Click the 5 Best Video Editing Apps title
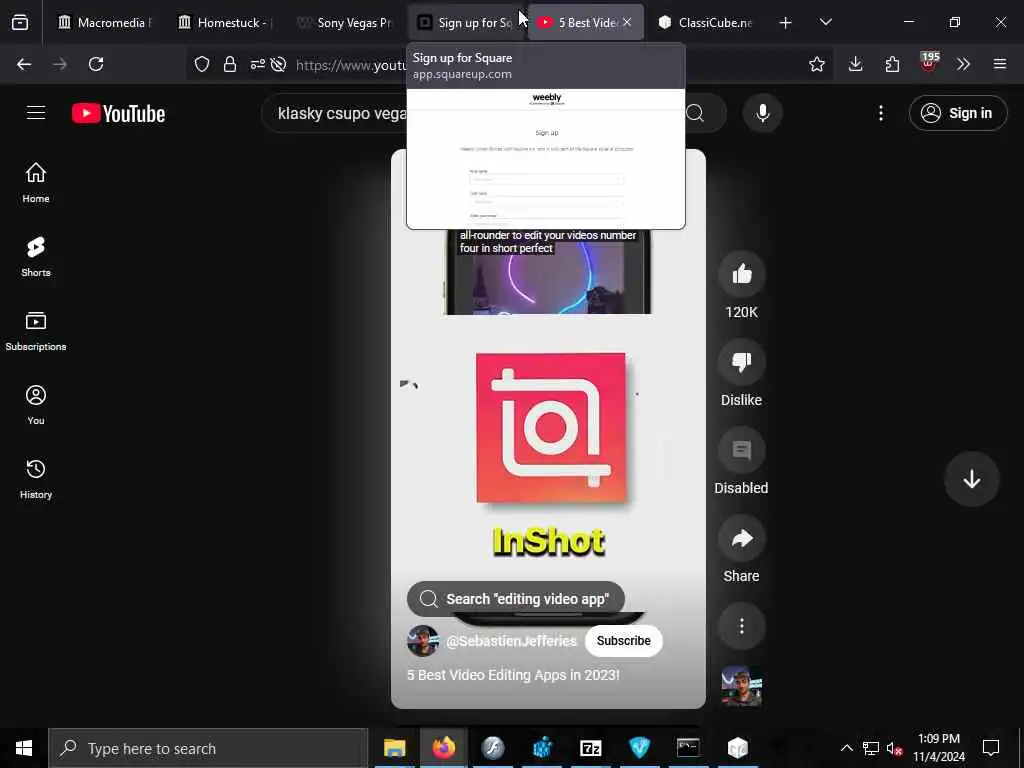This screenshot has width=1024, height=768. click(x=513, y=675)
